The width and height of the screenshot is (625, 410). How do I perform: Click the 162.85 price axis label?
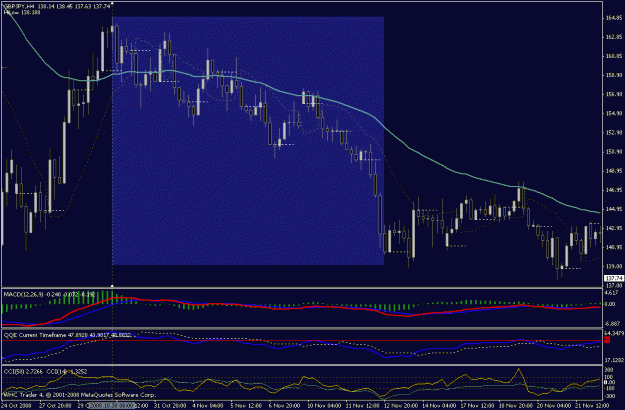[x=613, y=37]
